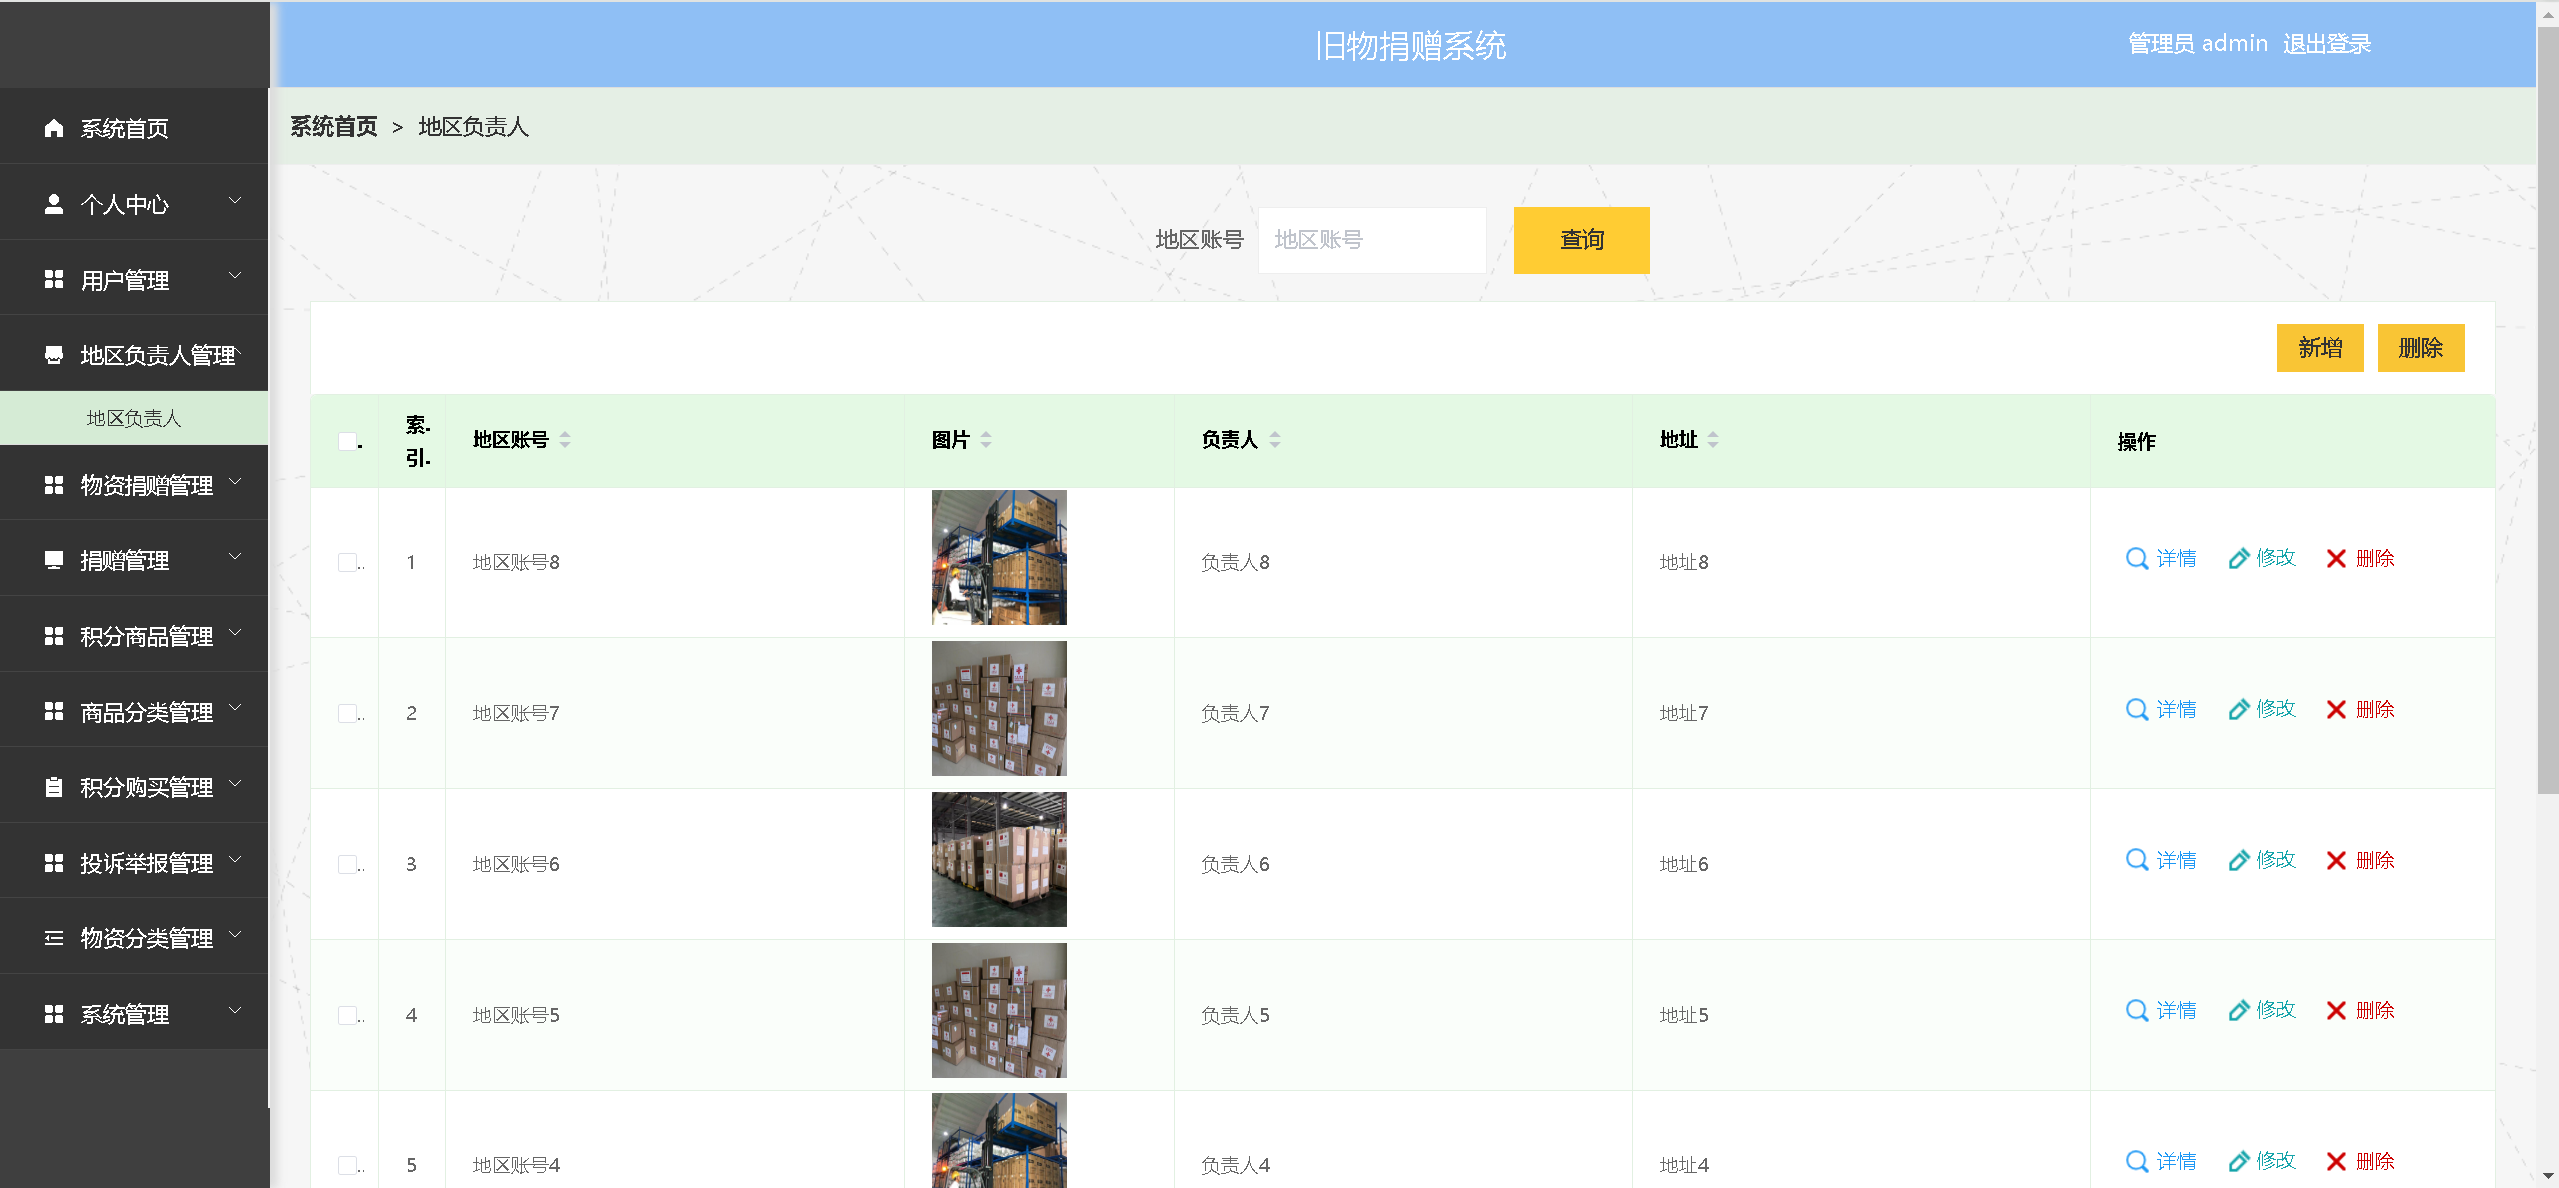Expand the 积分购买管理 menu chevron

[x=235, y=783]
